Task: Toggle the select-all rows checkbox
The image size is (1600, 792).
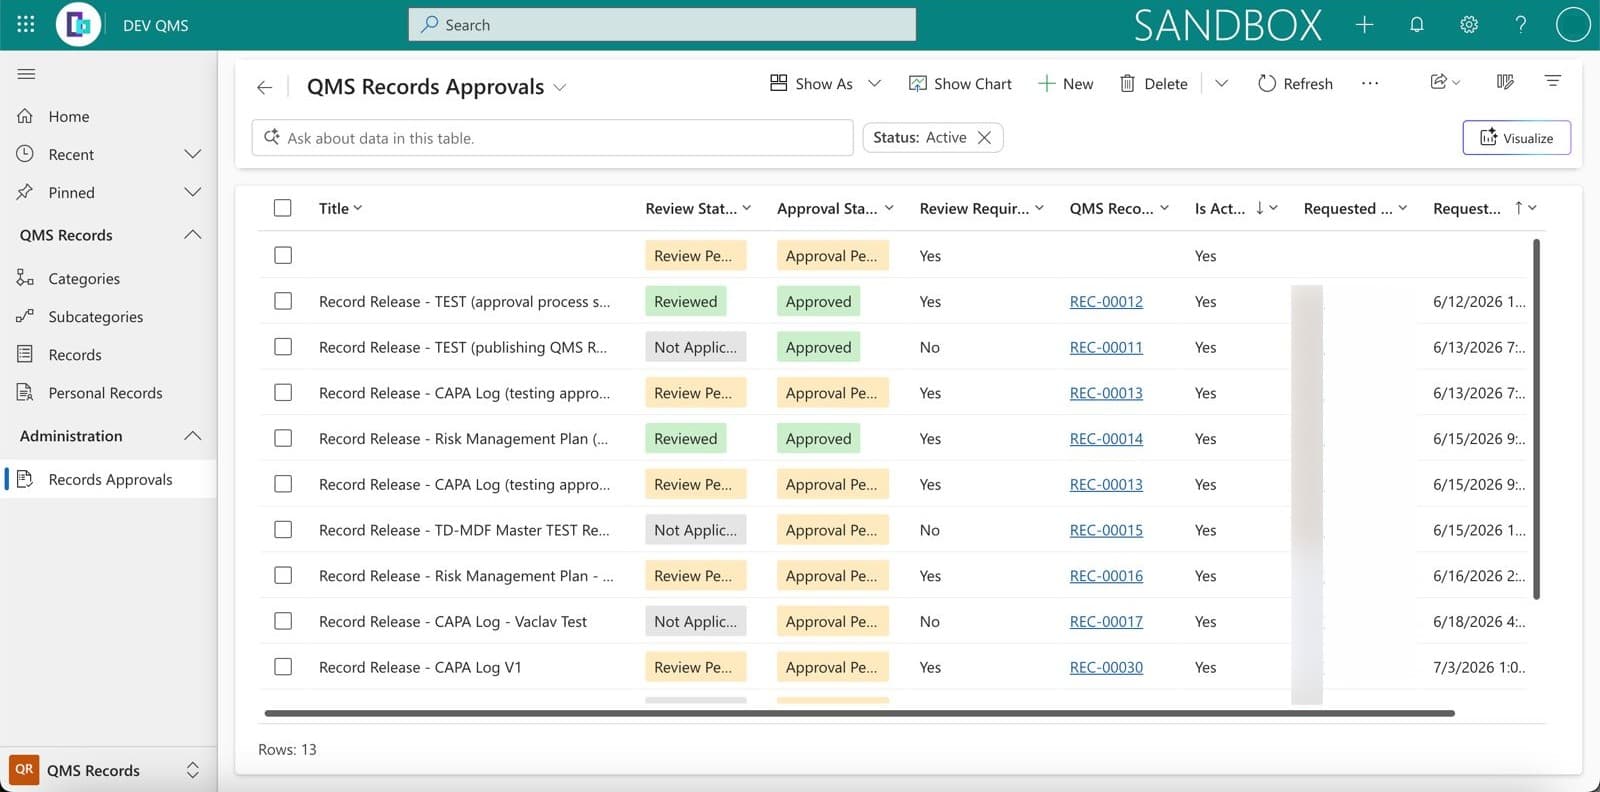Action: click(x=283, y=208)
